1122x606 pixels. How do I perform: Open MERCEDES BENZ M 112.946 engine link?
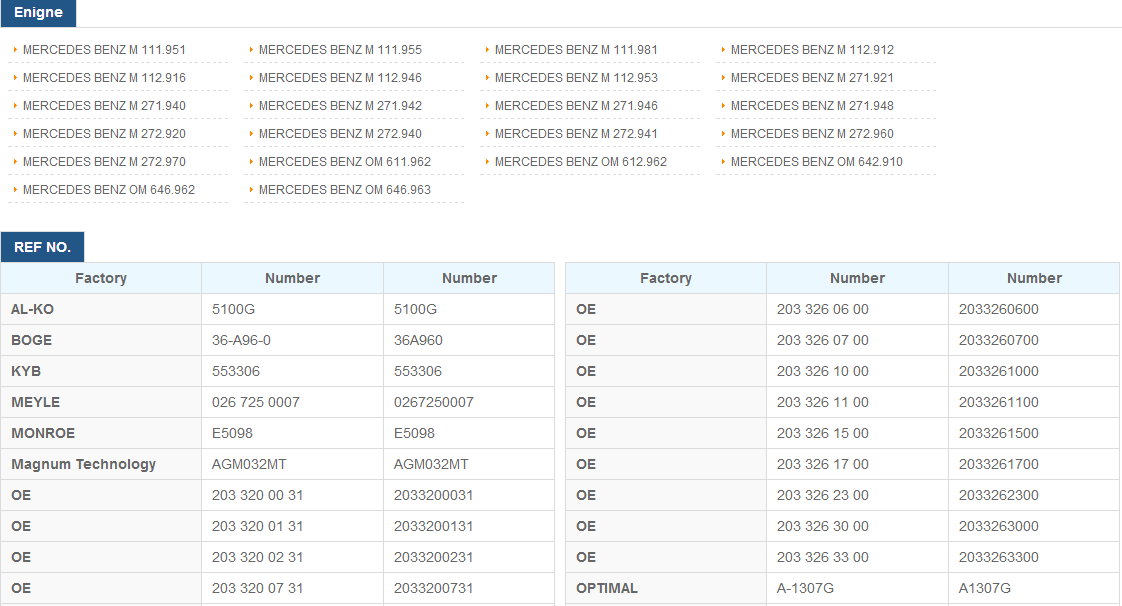click(340, 77)
